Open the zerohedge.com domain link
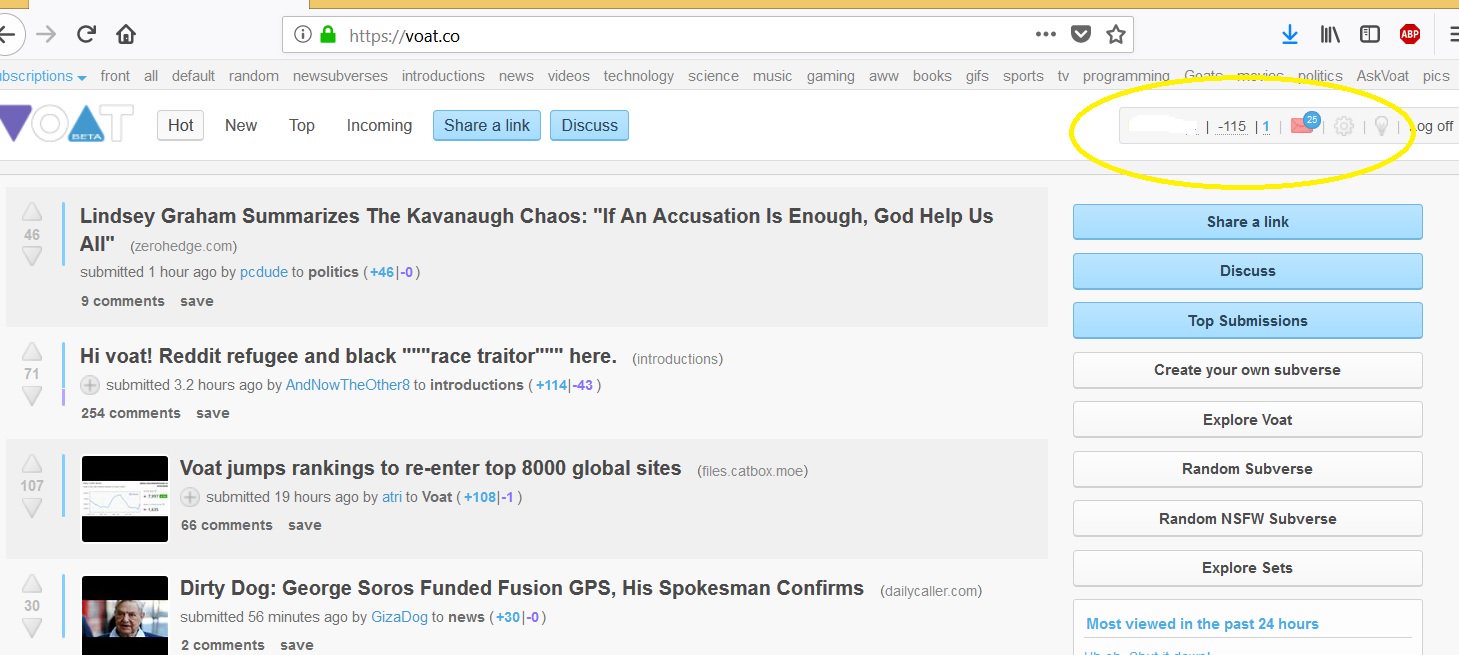The image size is (1459, 655). [x=184, y=246]
